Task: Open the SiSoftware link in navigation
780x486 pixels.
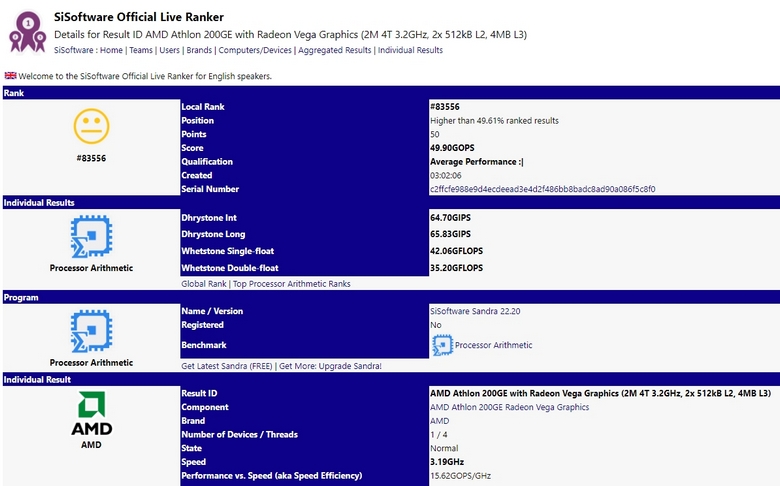Action: 74,50
